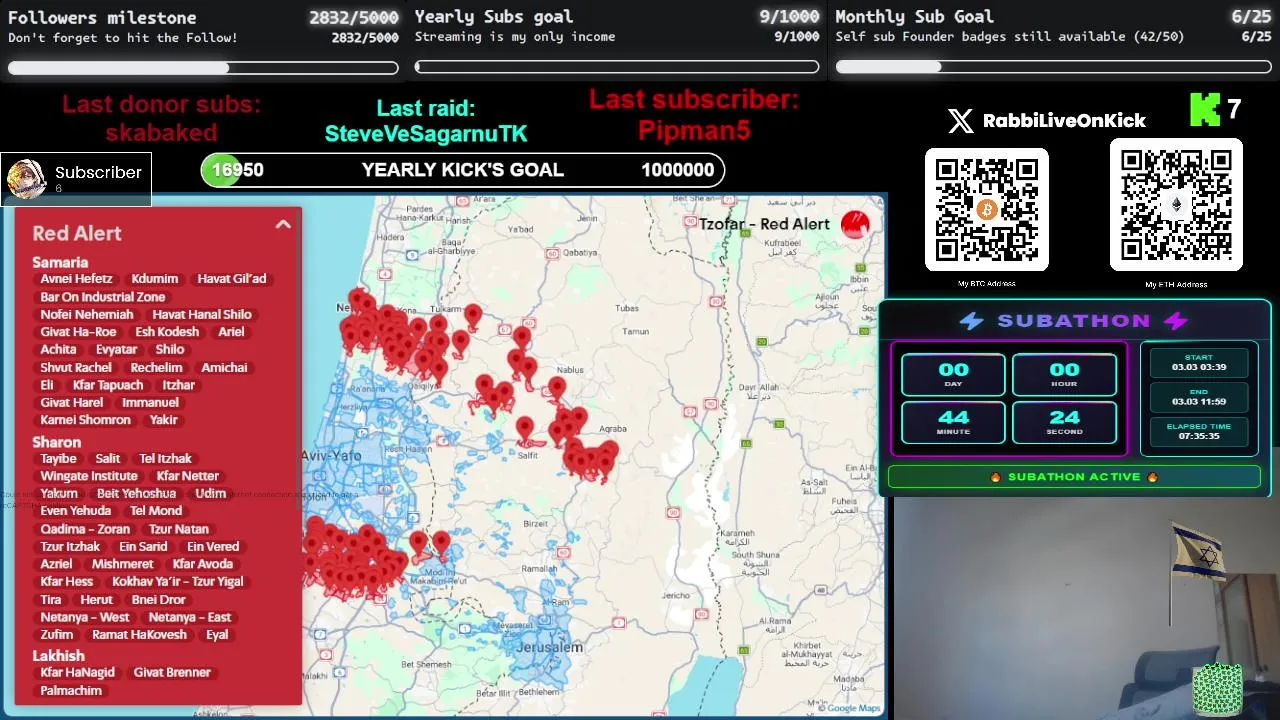Click the Followers milestone progress bar
The image size is (1280, 720).
click(203, 68)
